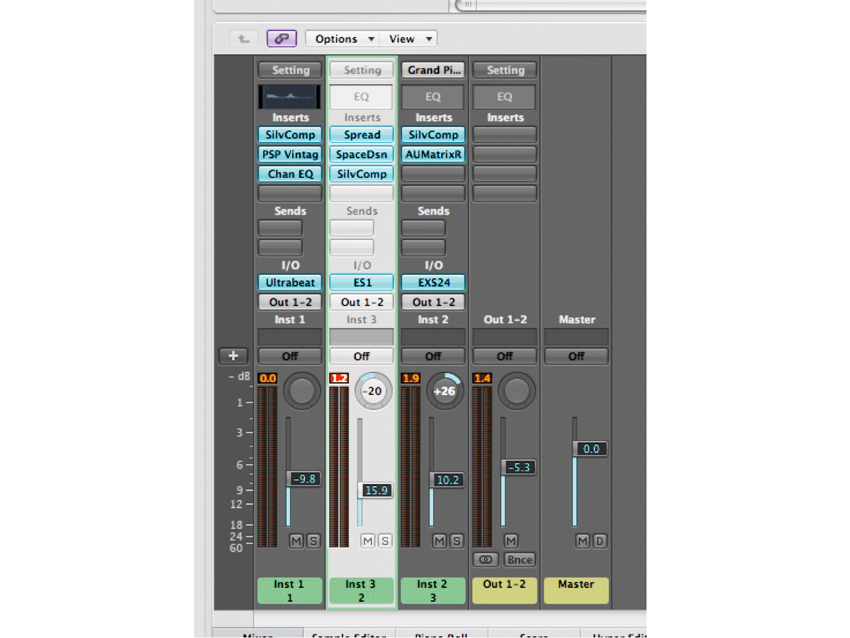Click the SilvComp insert on Inst 1
The height and width of the screenshot is (638, 850).
click(290, 134)
